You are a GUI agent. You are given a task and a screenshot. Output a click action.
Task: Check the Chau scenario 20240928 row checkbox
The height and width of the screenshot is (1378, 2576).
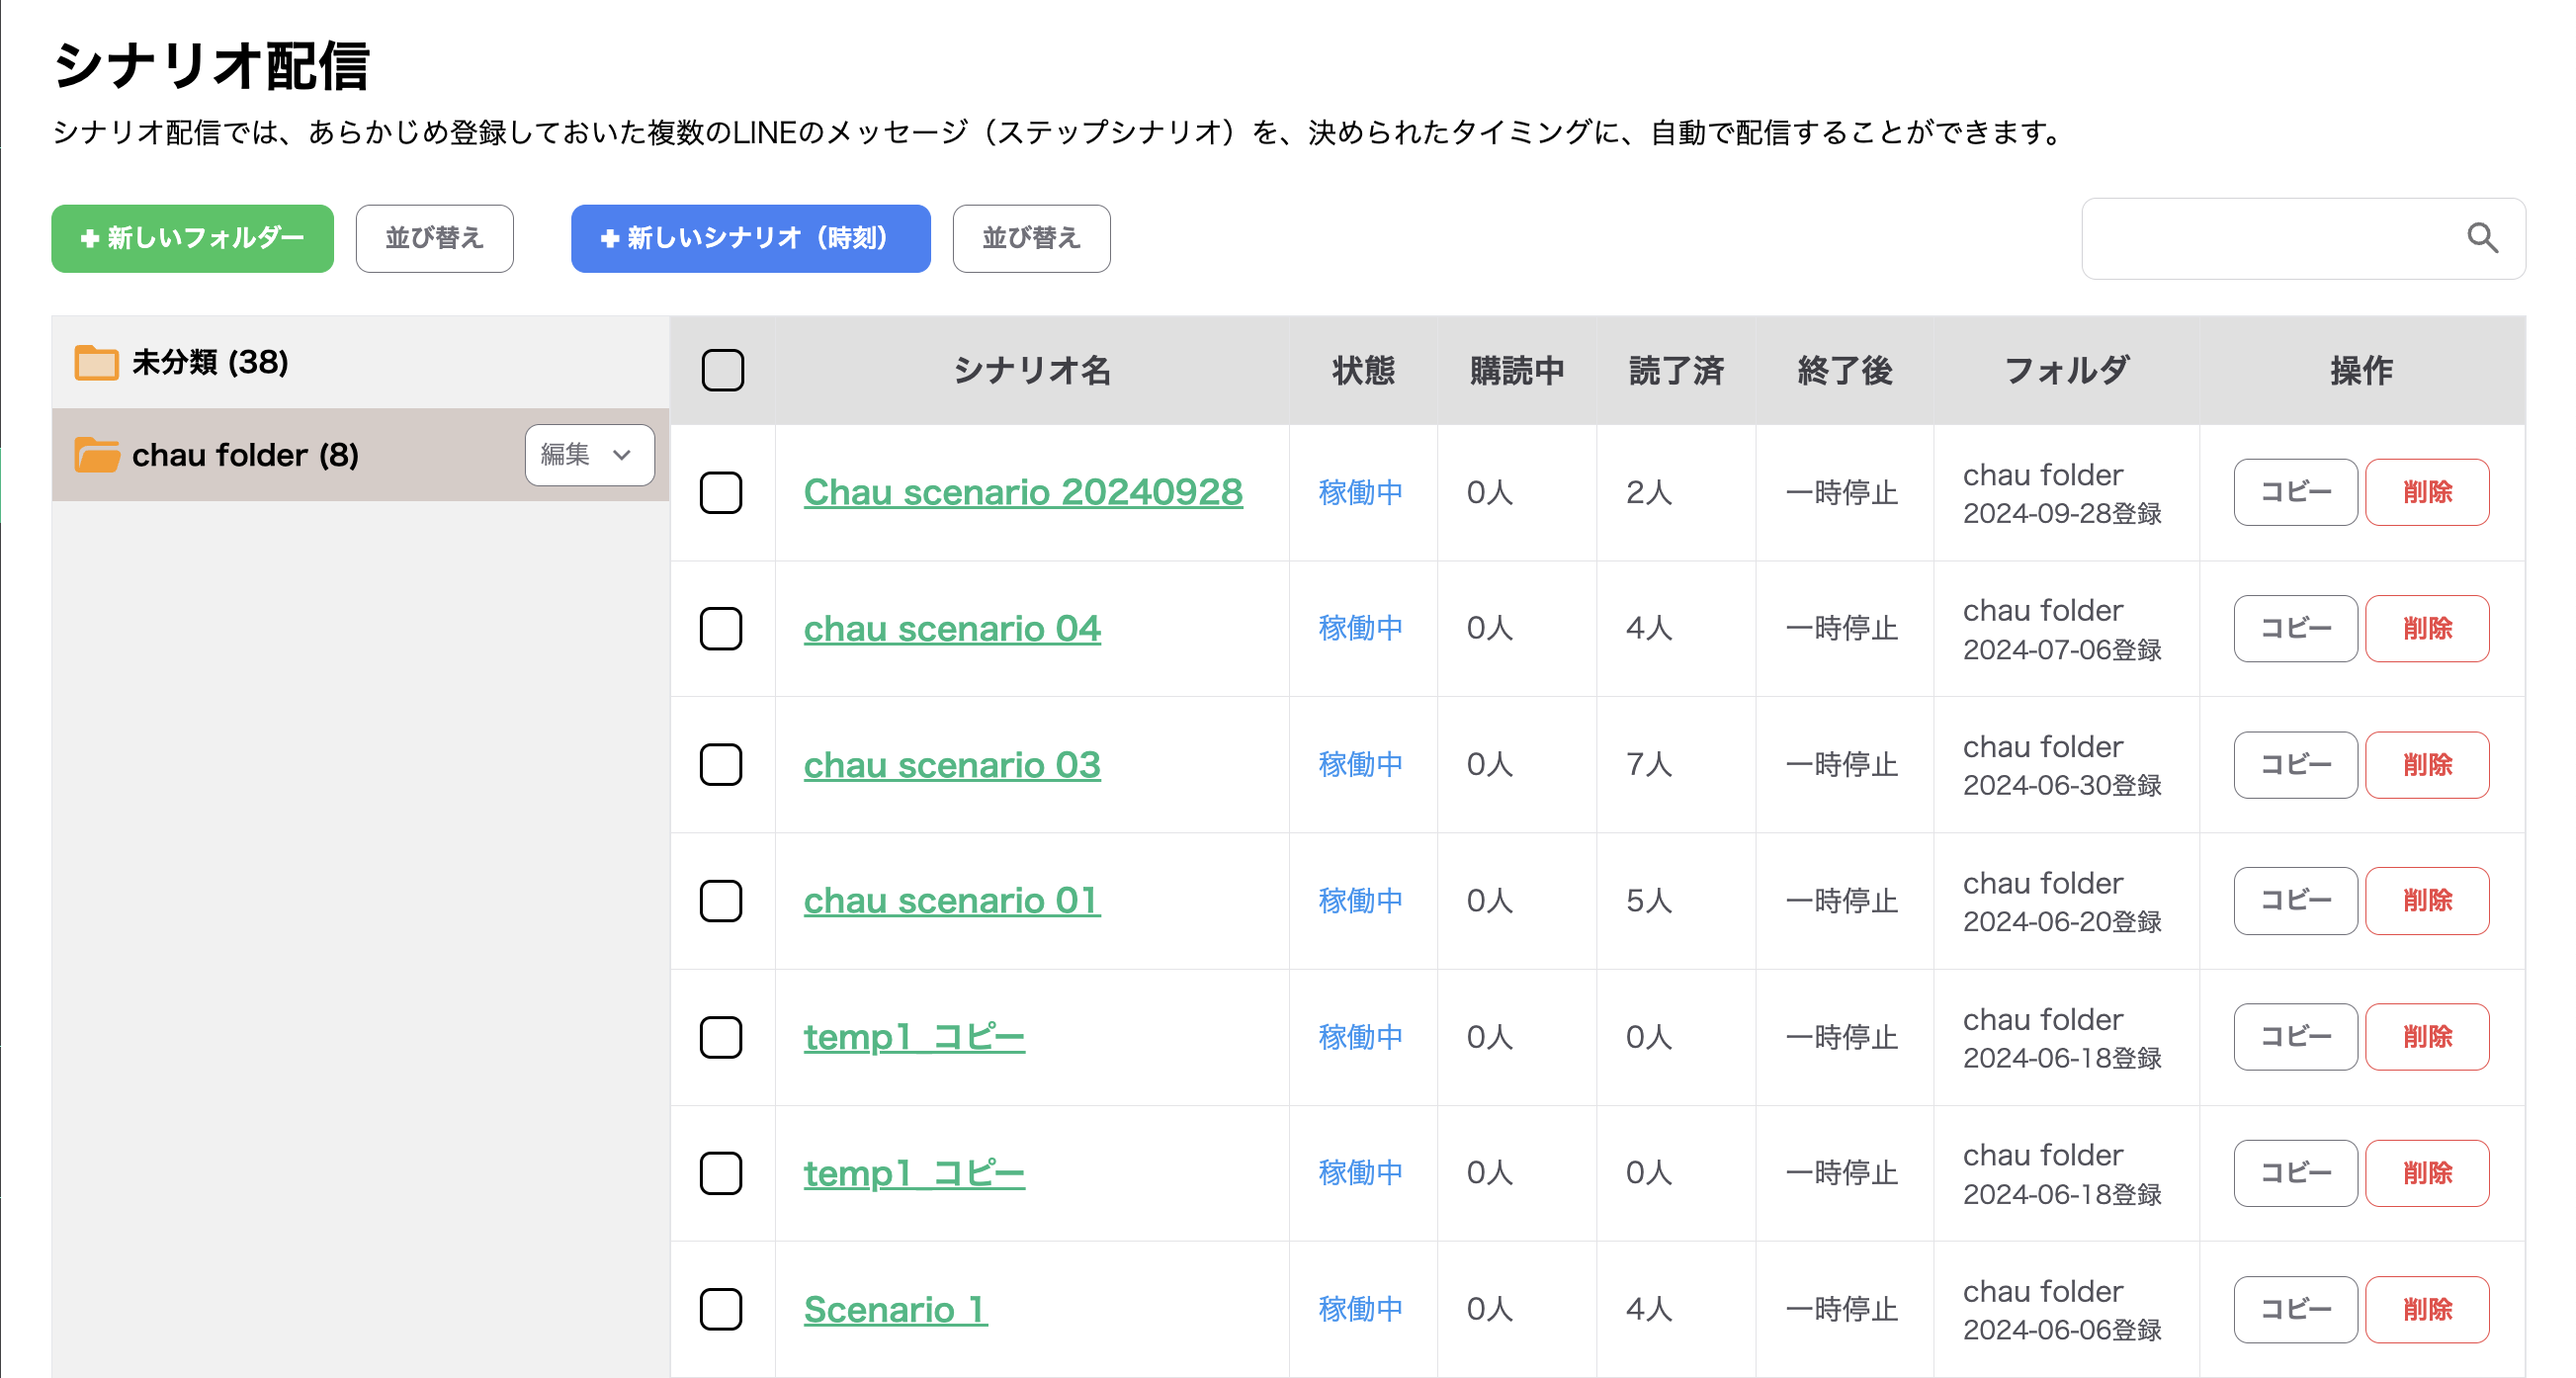coord(720,492)
